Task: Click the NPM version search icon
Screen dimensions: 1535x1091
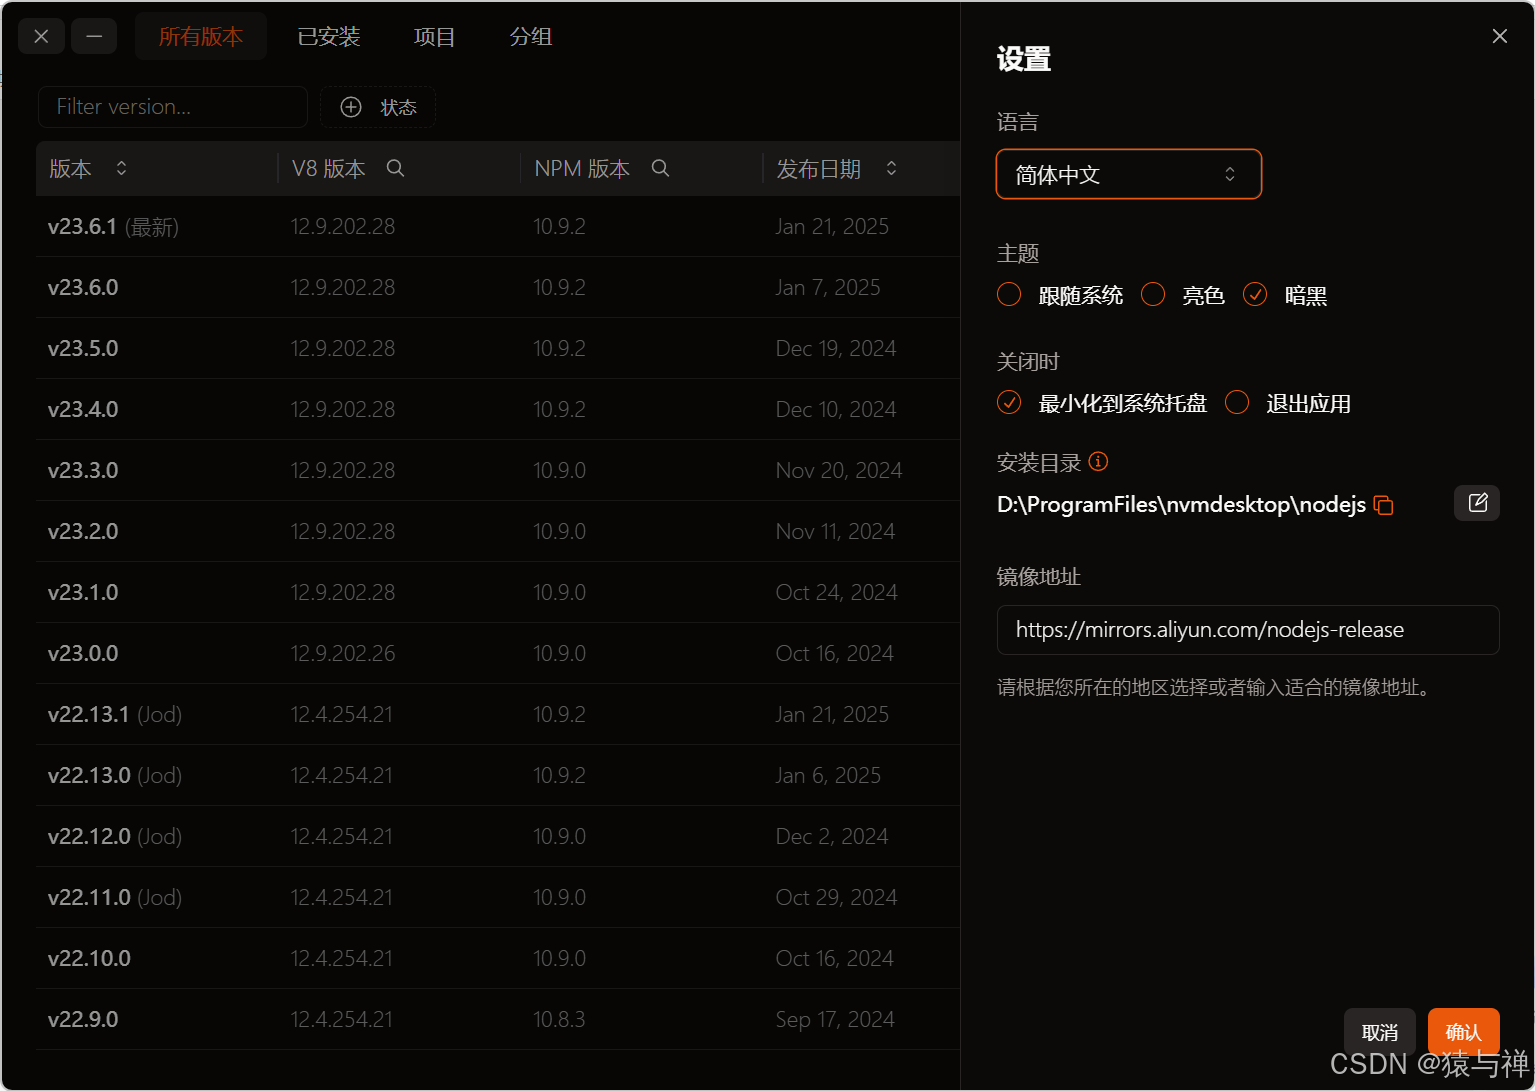Action: point(660,168)
